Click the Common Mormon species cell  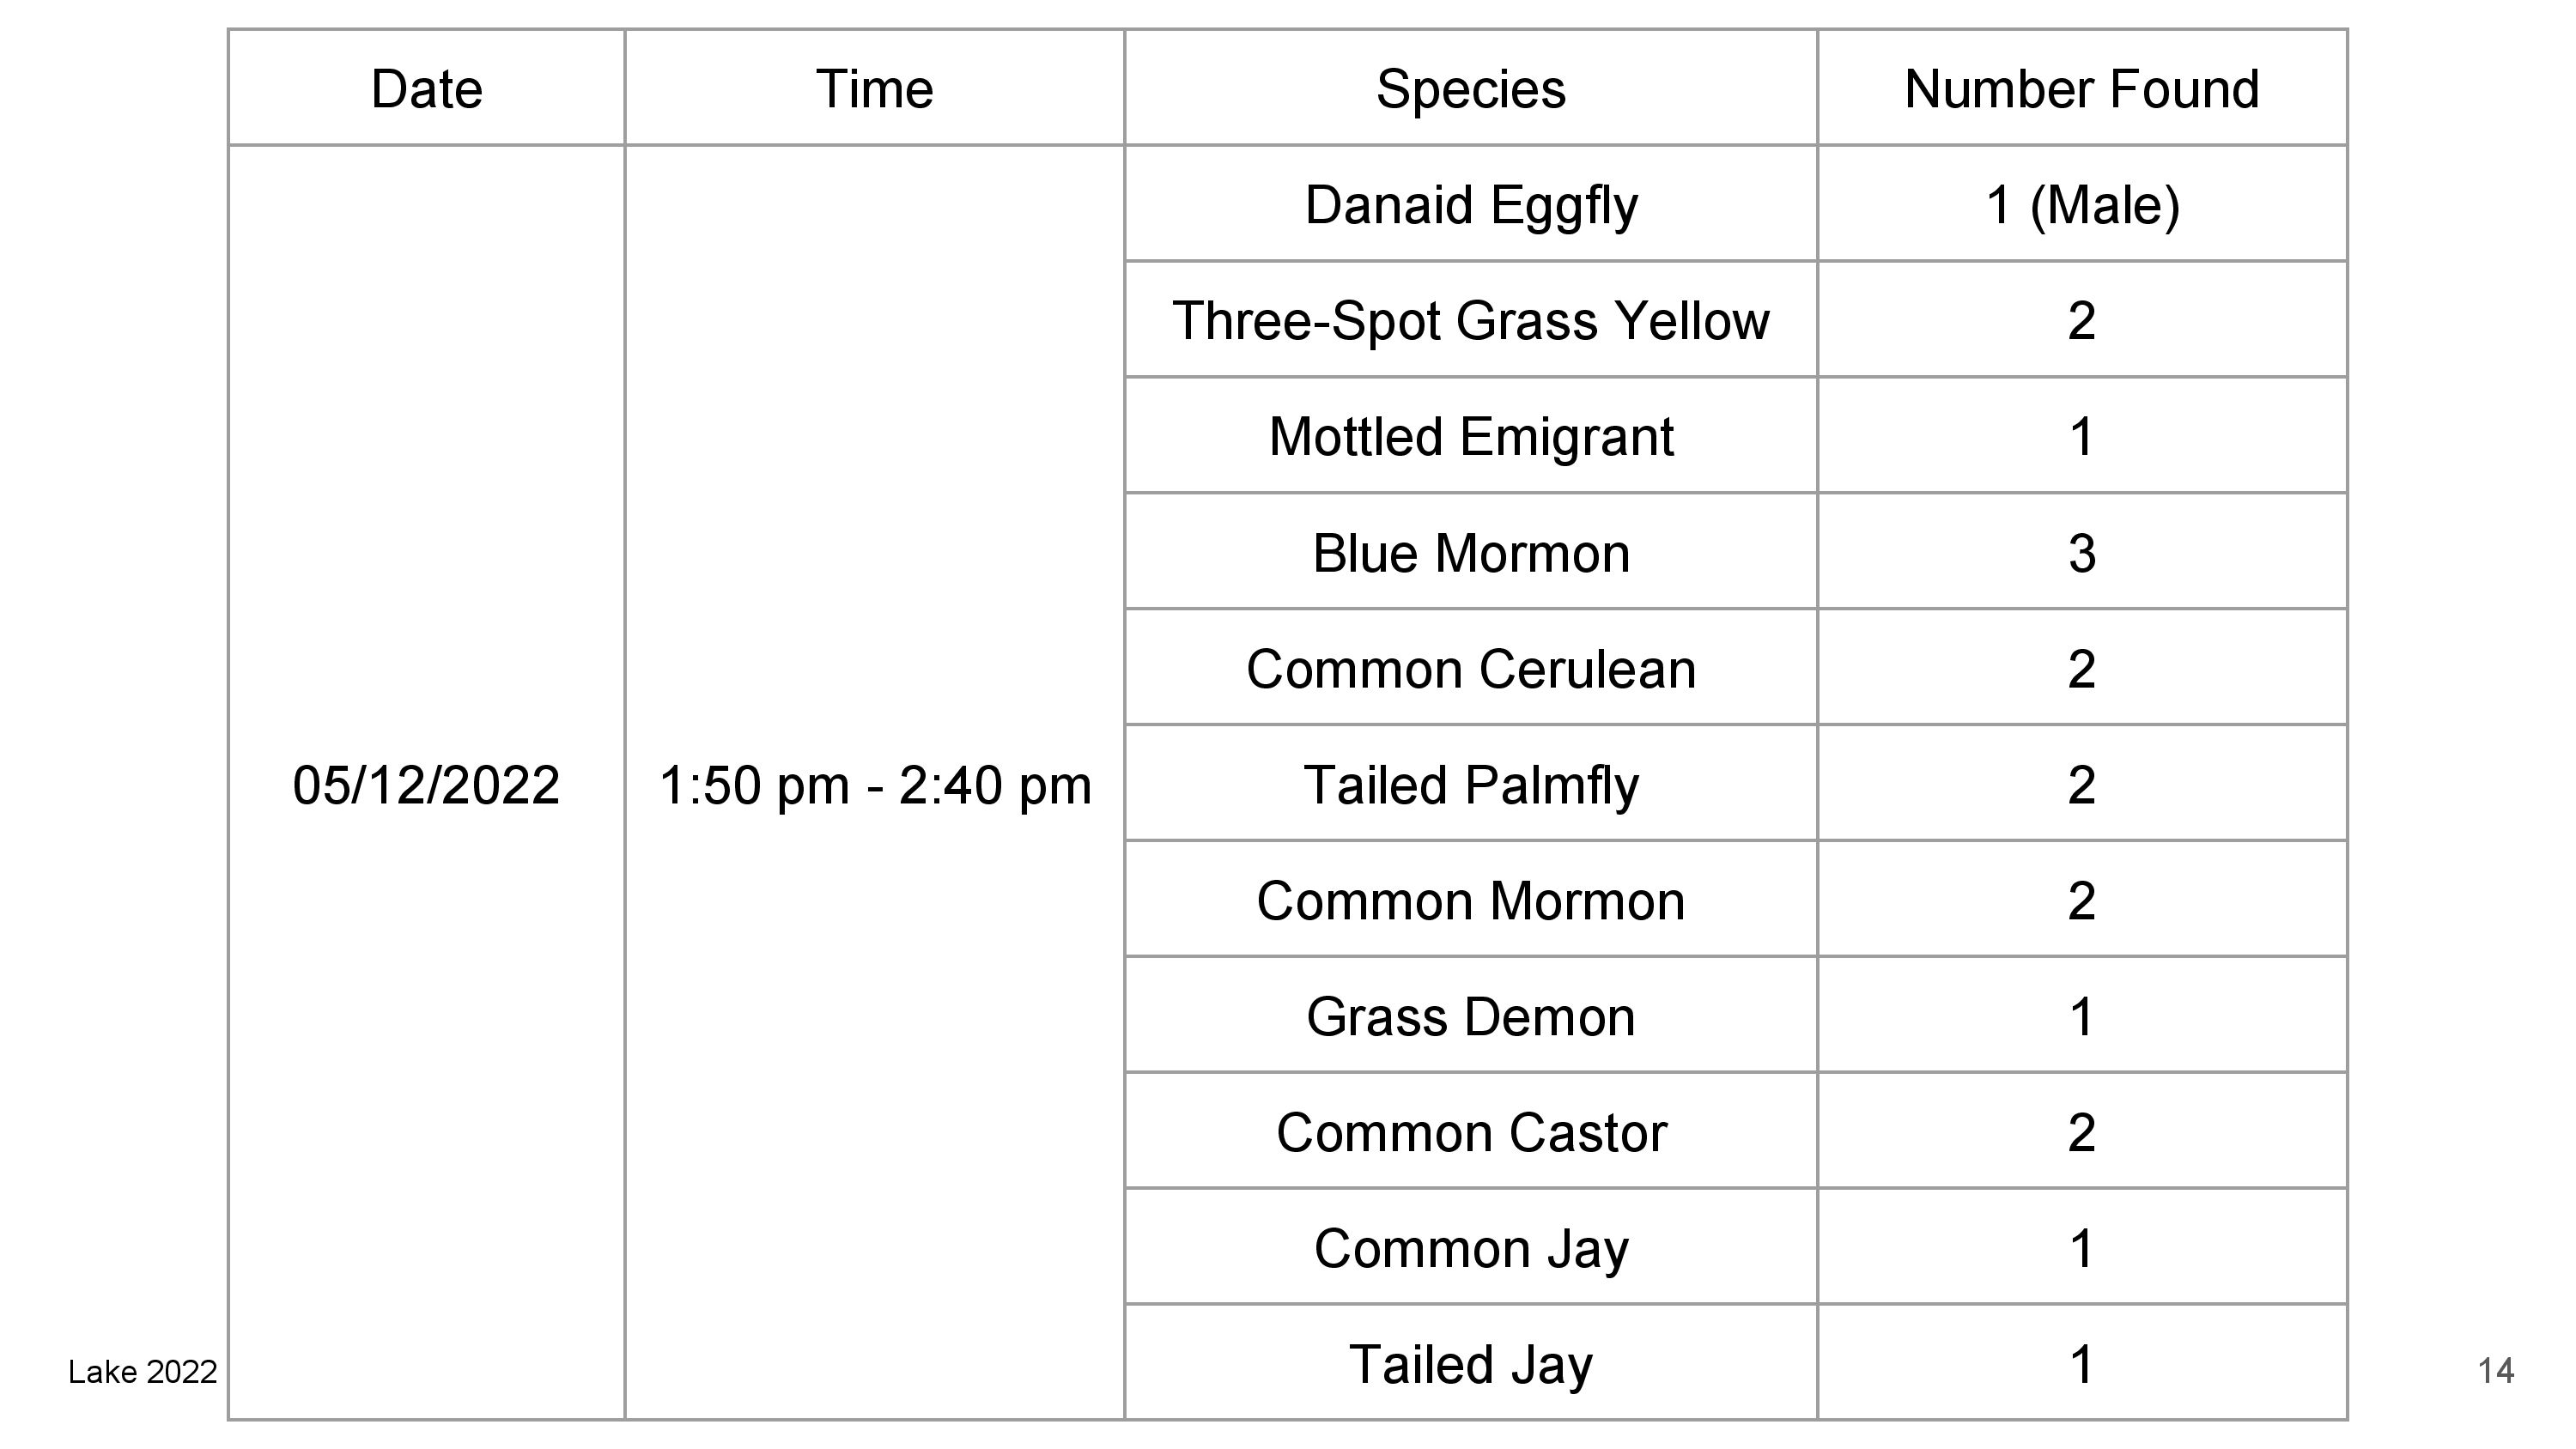click(1470, 900)
